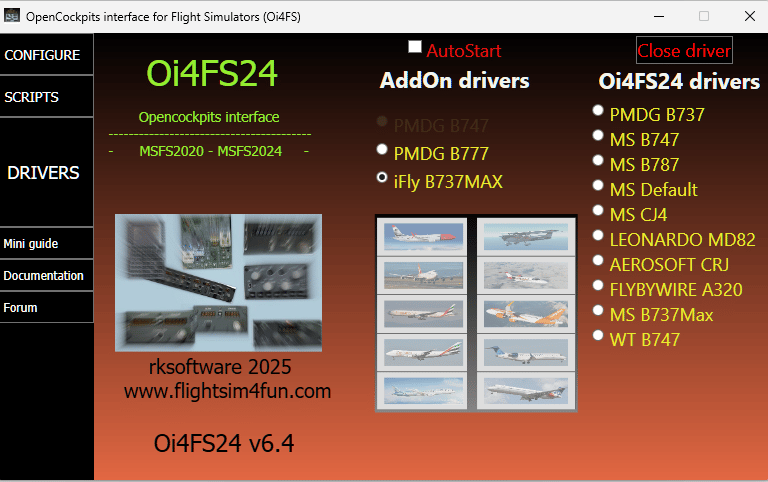This screenshot has width=768, height=482.
Task: Select the PMDG B777 addon driver
Action: pos(382,149)
